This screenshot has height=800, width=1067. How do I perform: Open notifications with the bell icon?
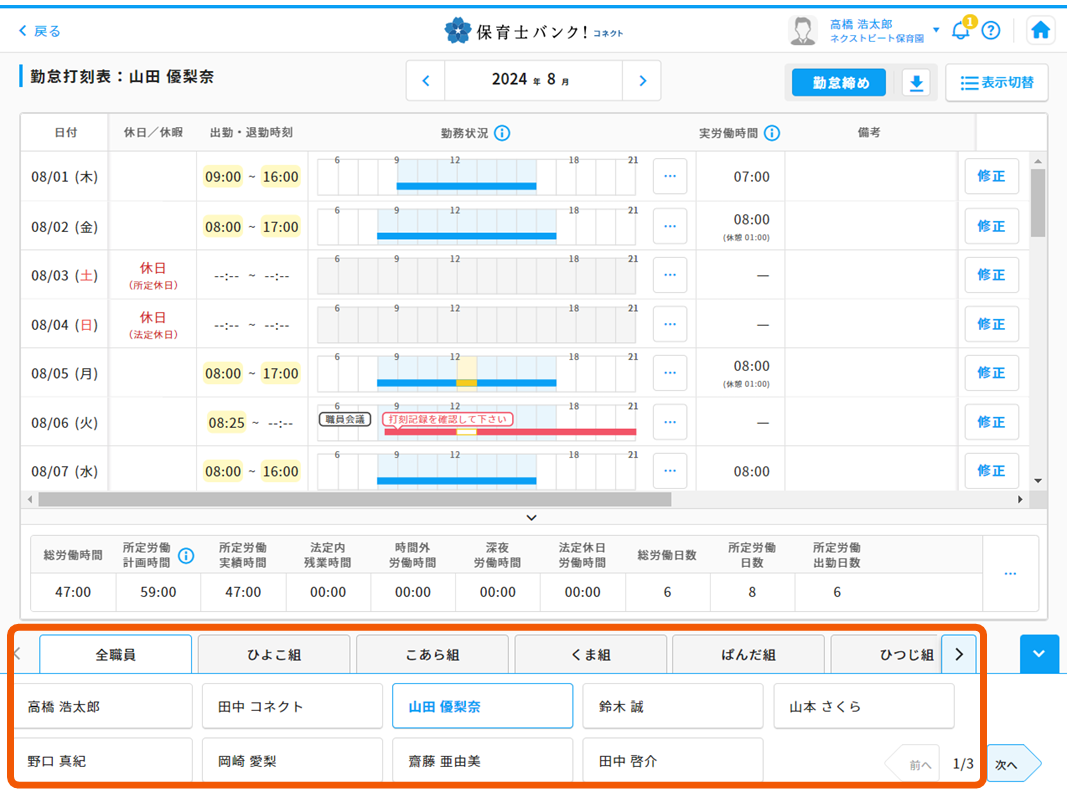point(960,31)
